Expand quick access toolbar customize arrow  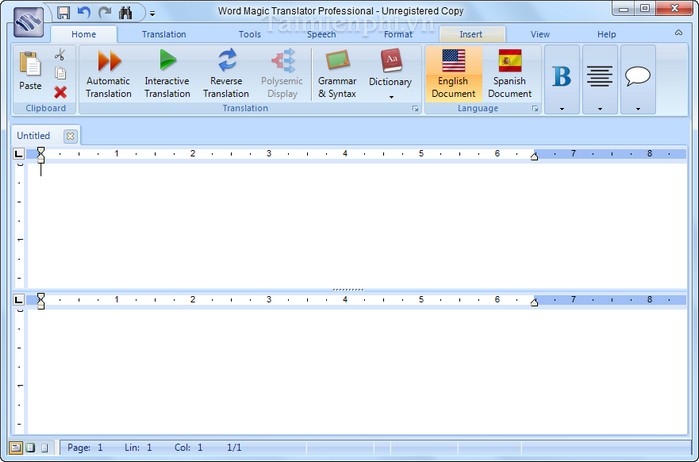click(x=152, y=13)
